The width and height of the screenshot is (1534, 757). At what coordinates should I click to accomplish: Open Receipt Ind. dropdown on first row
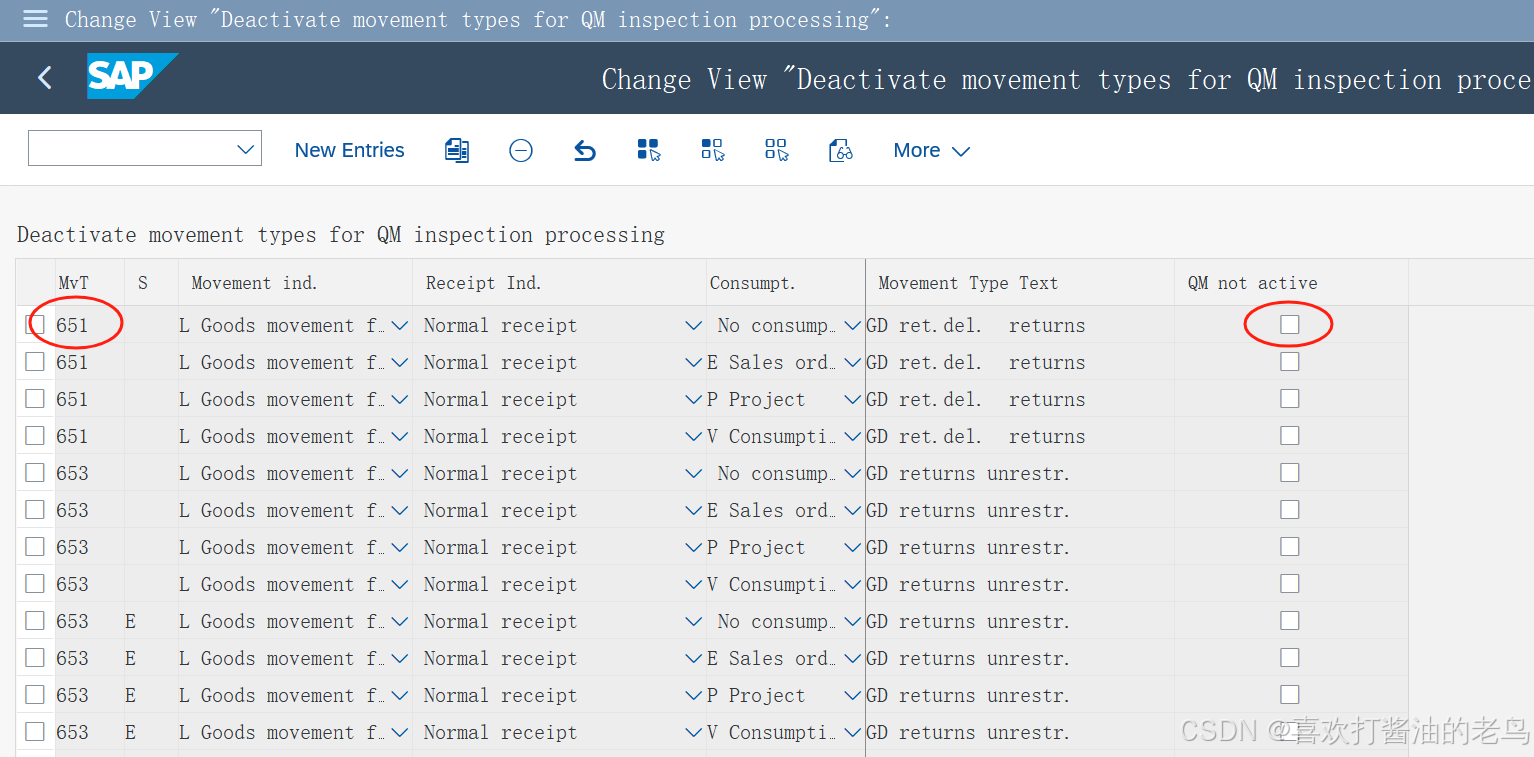694,324
